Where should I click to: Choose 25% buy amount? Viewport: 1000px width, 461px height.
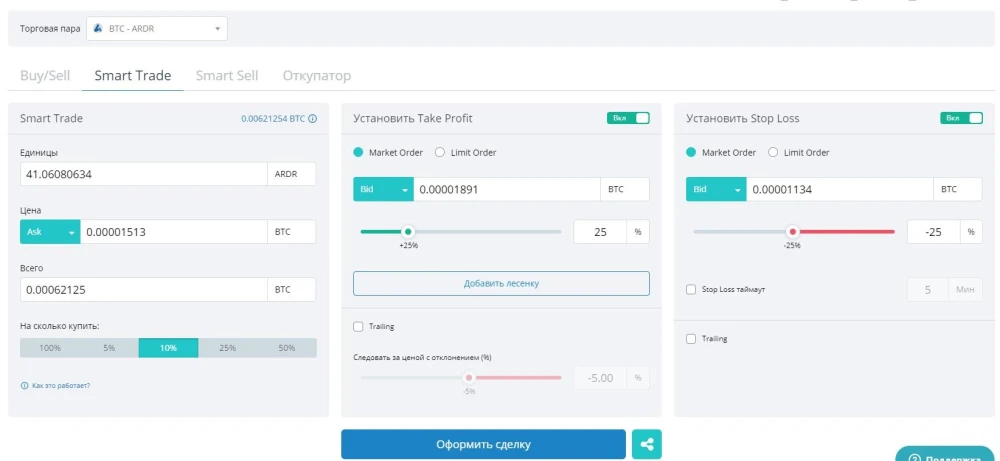228,348
